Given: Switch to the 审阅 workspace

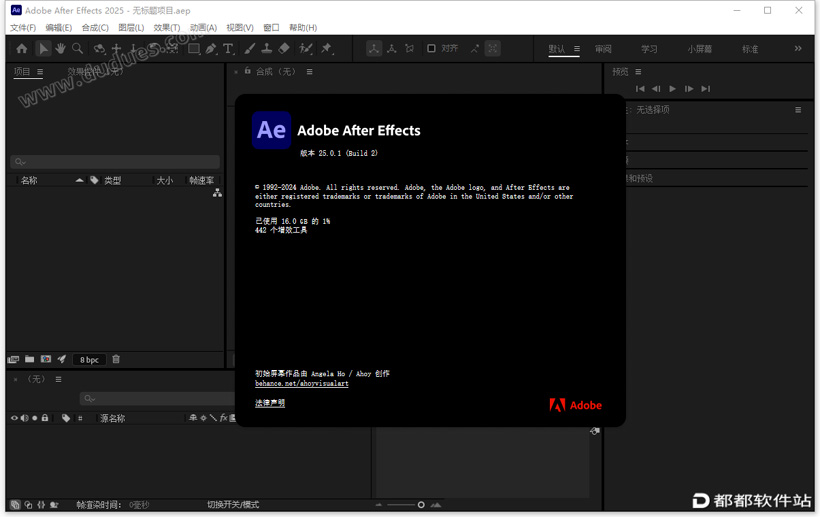Looking at the screenshot, I should click(x=603, y=49).
